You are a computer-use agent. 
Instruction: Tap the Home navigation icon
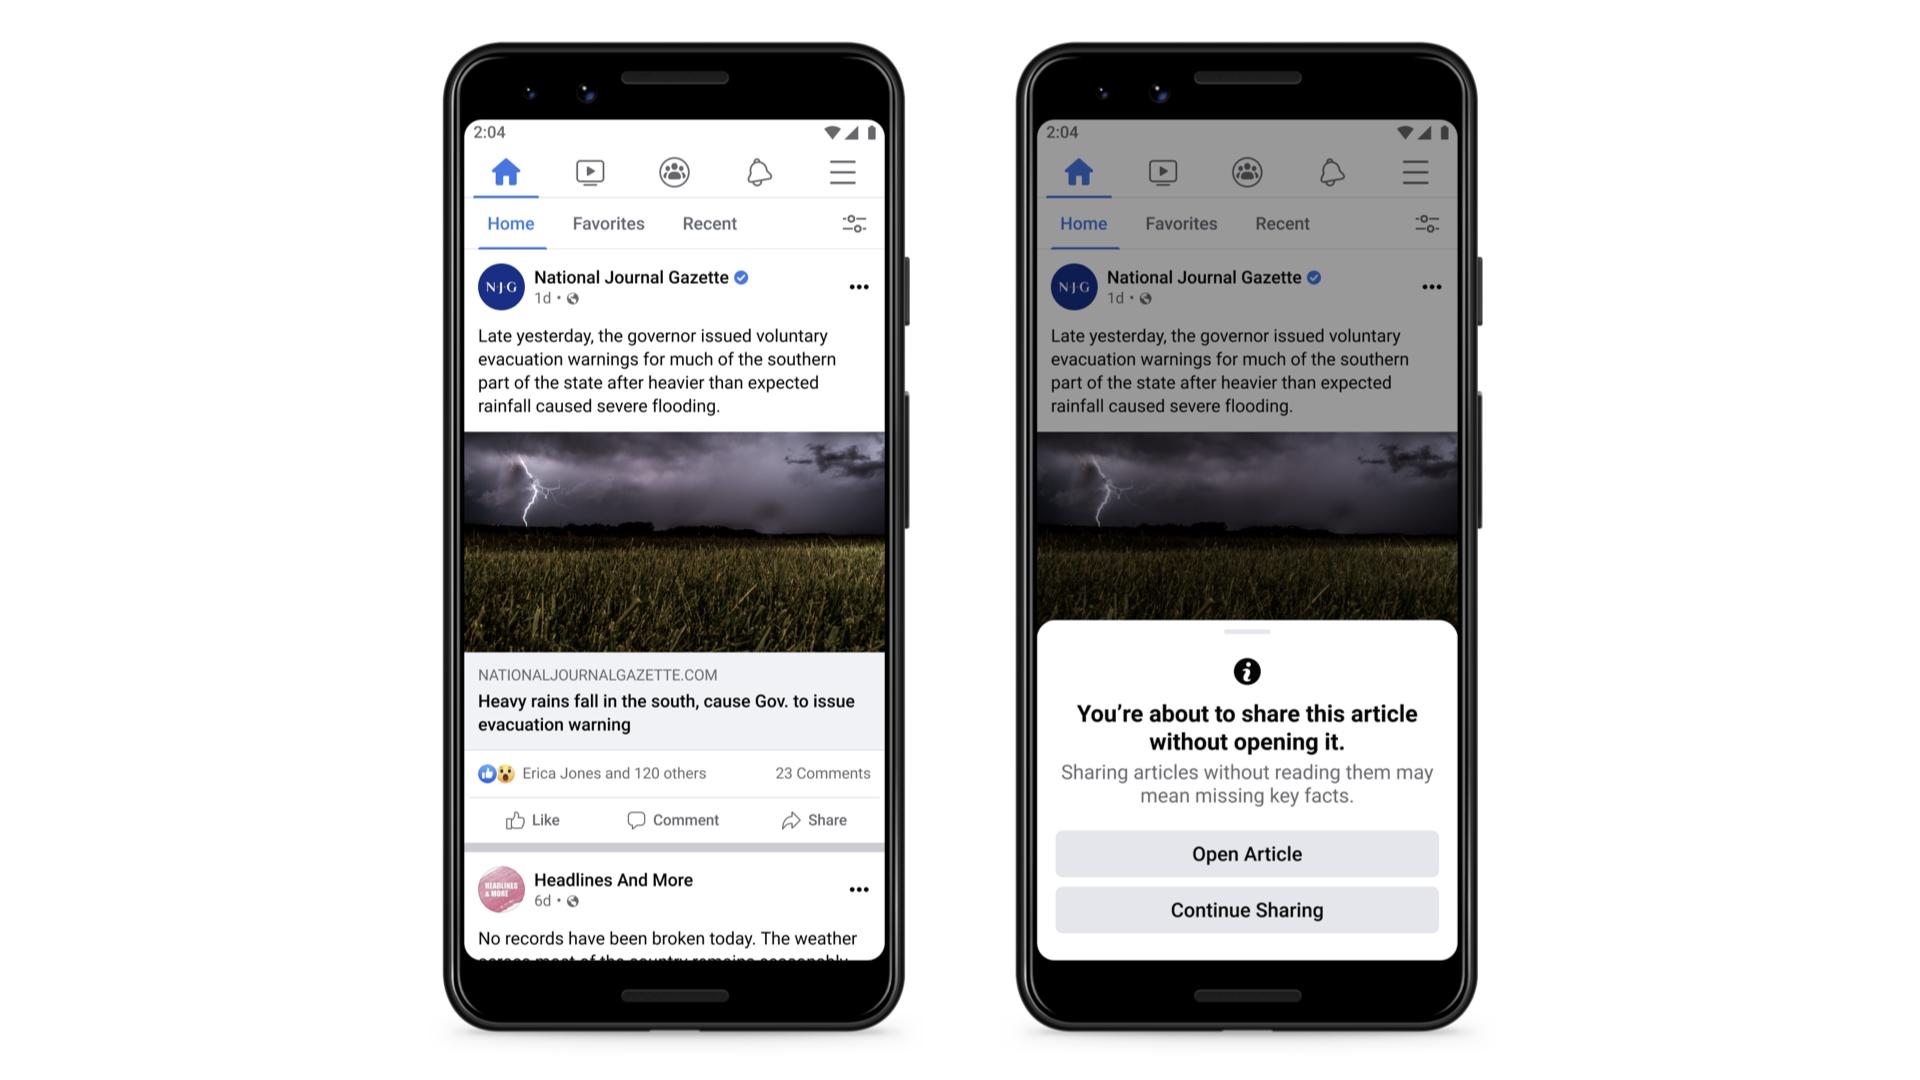(x=506, y=171)
